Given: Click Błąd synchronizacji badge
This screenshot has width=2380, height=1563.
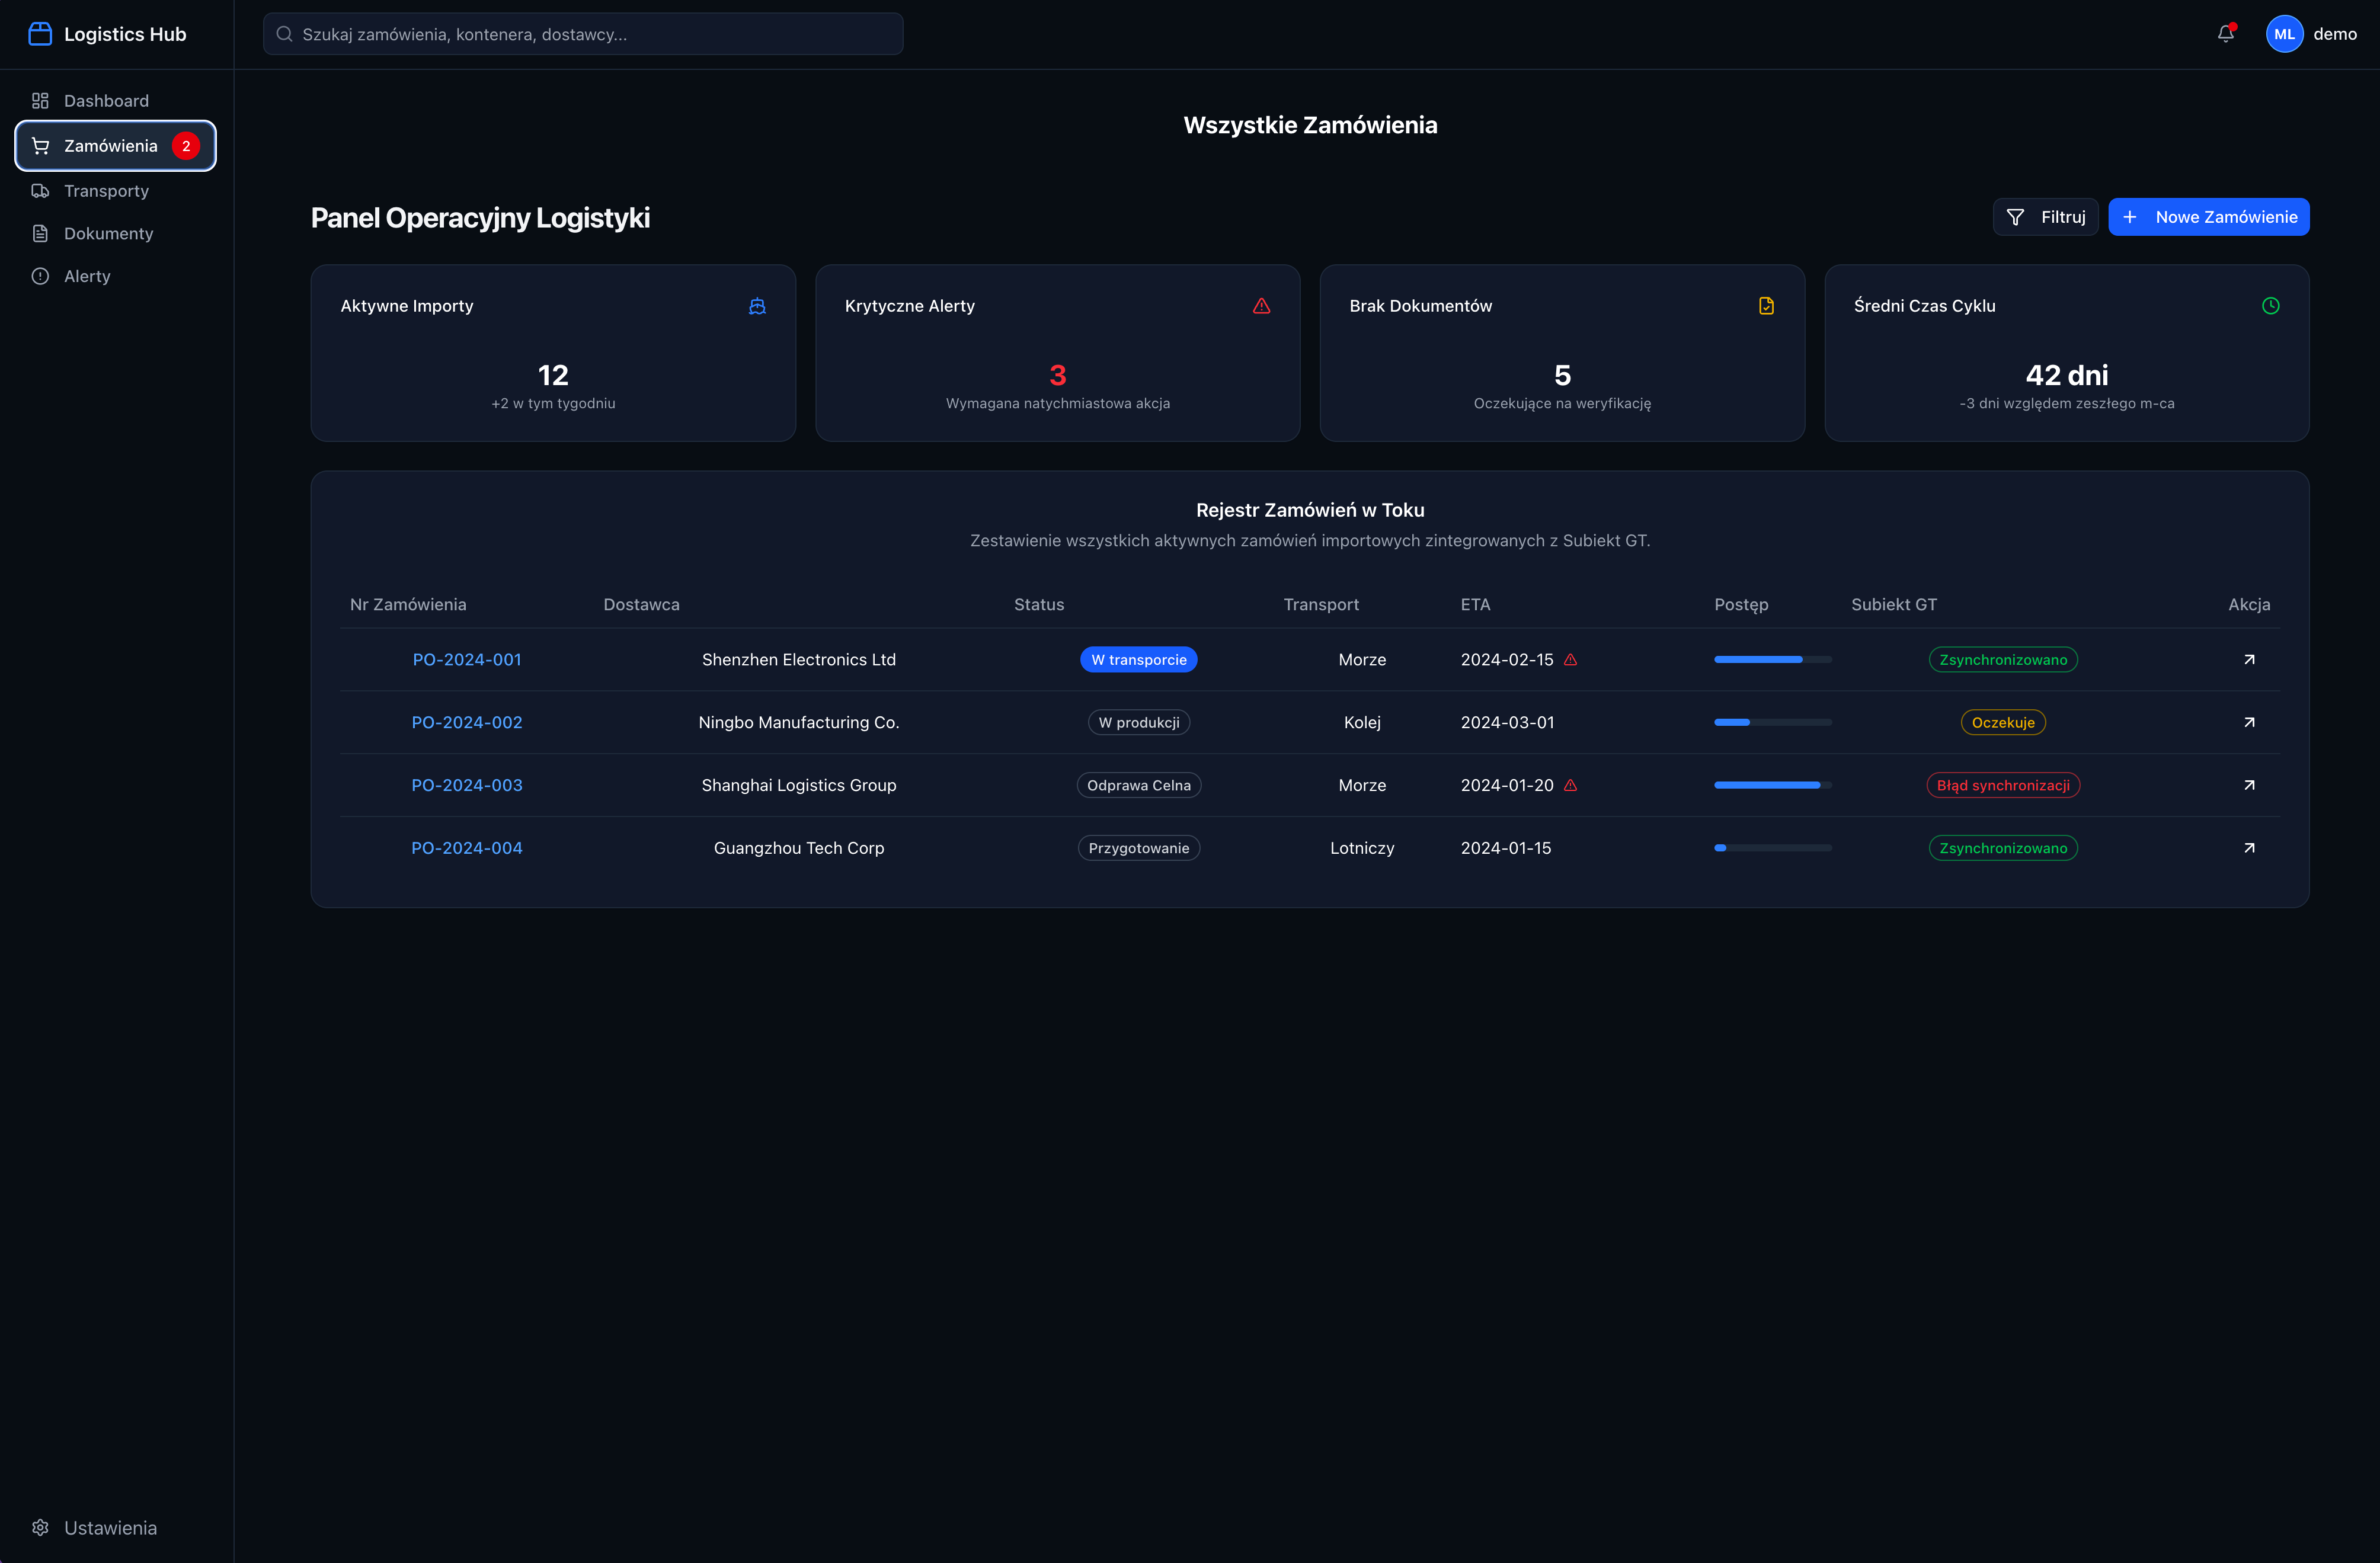Looking at the screenshot, I should click(x=2003, y=785).
